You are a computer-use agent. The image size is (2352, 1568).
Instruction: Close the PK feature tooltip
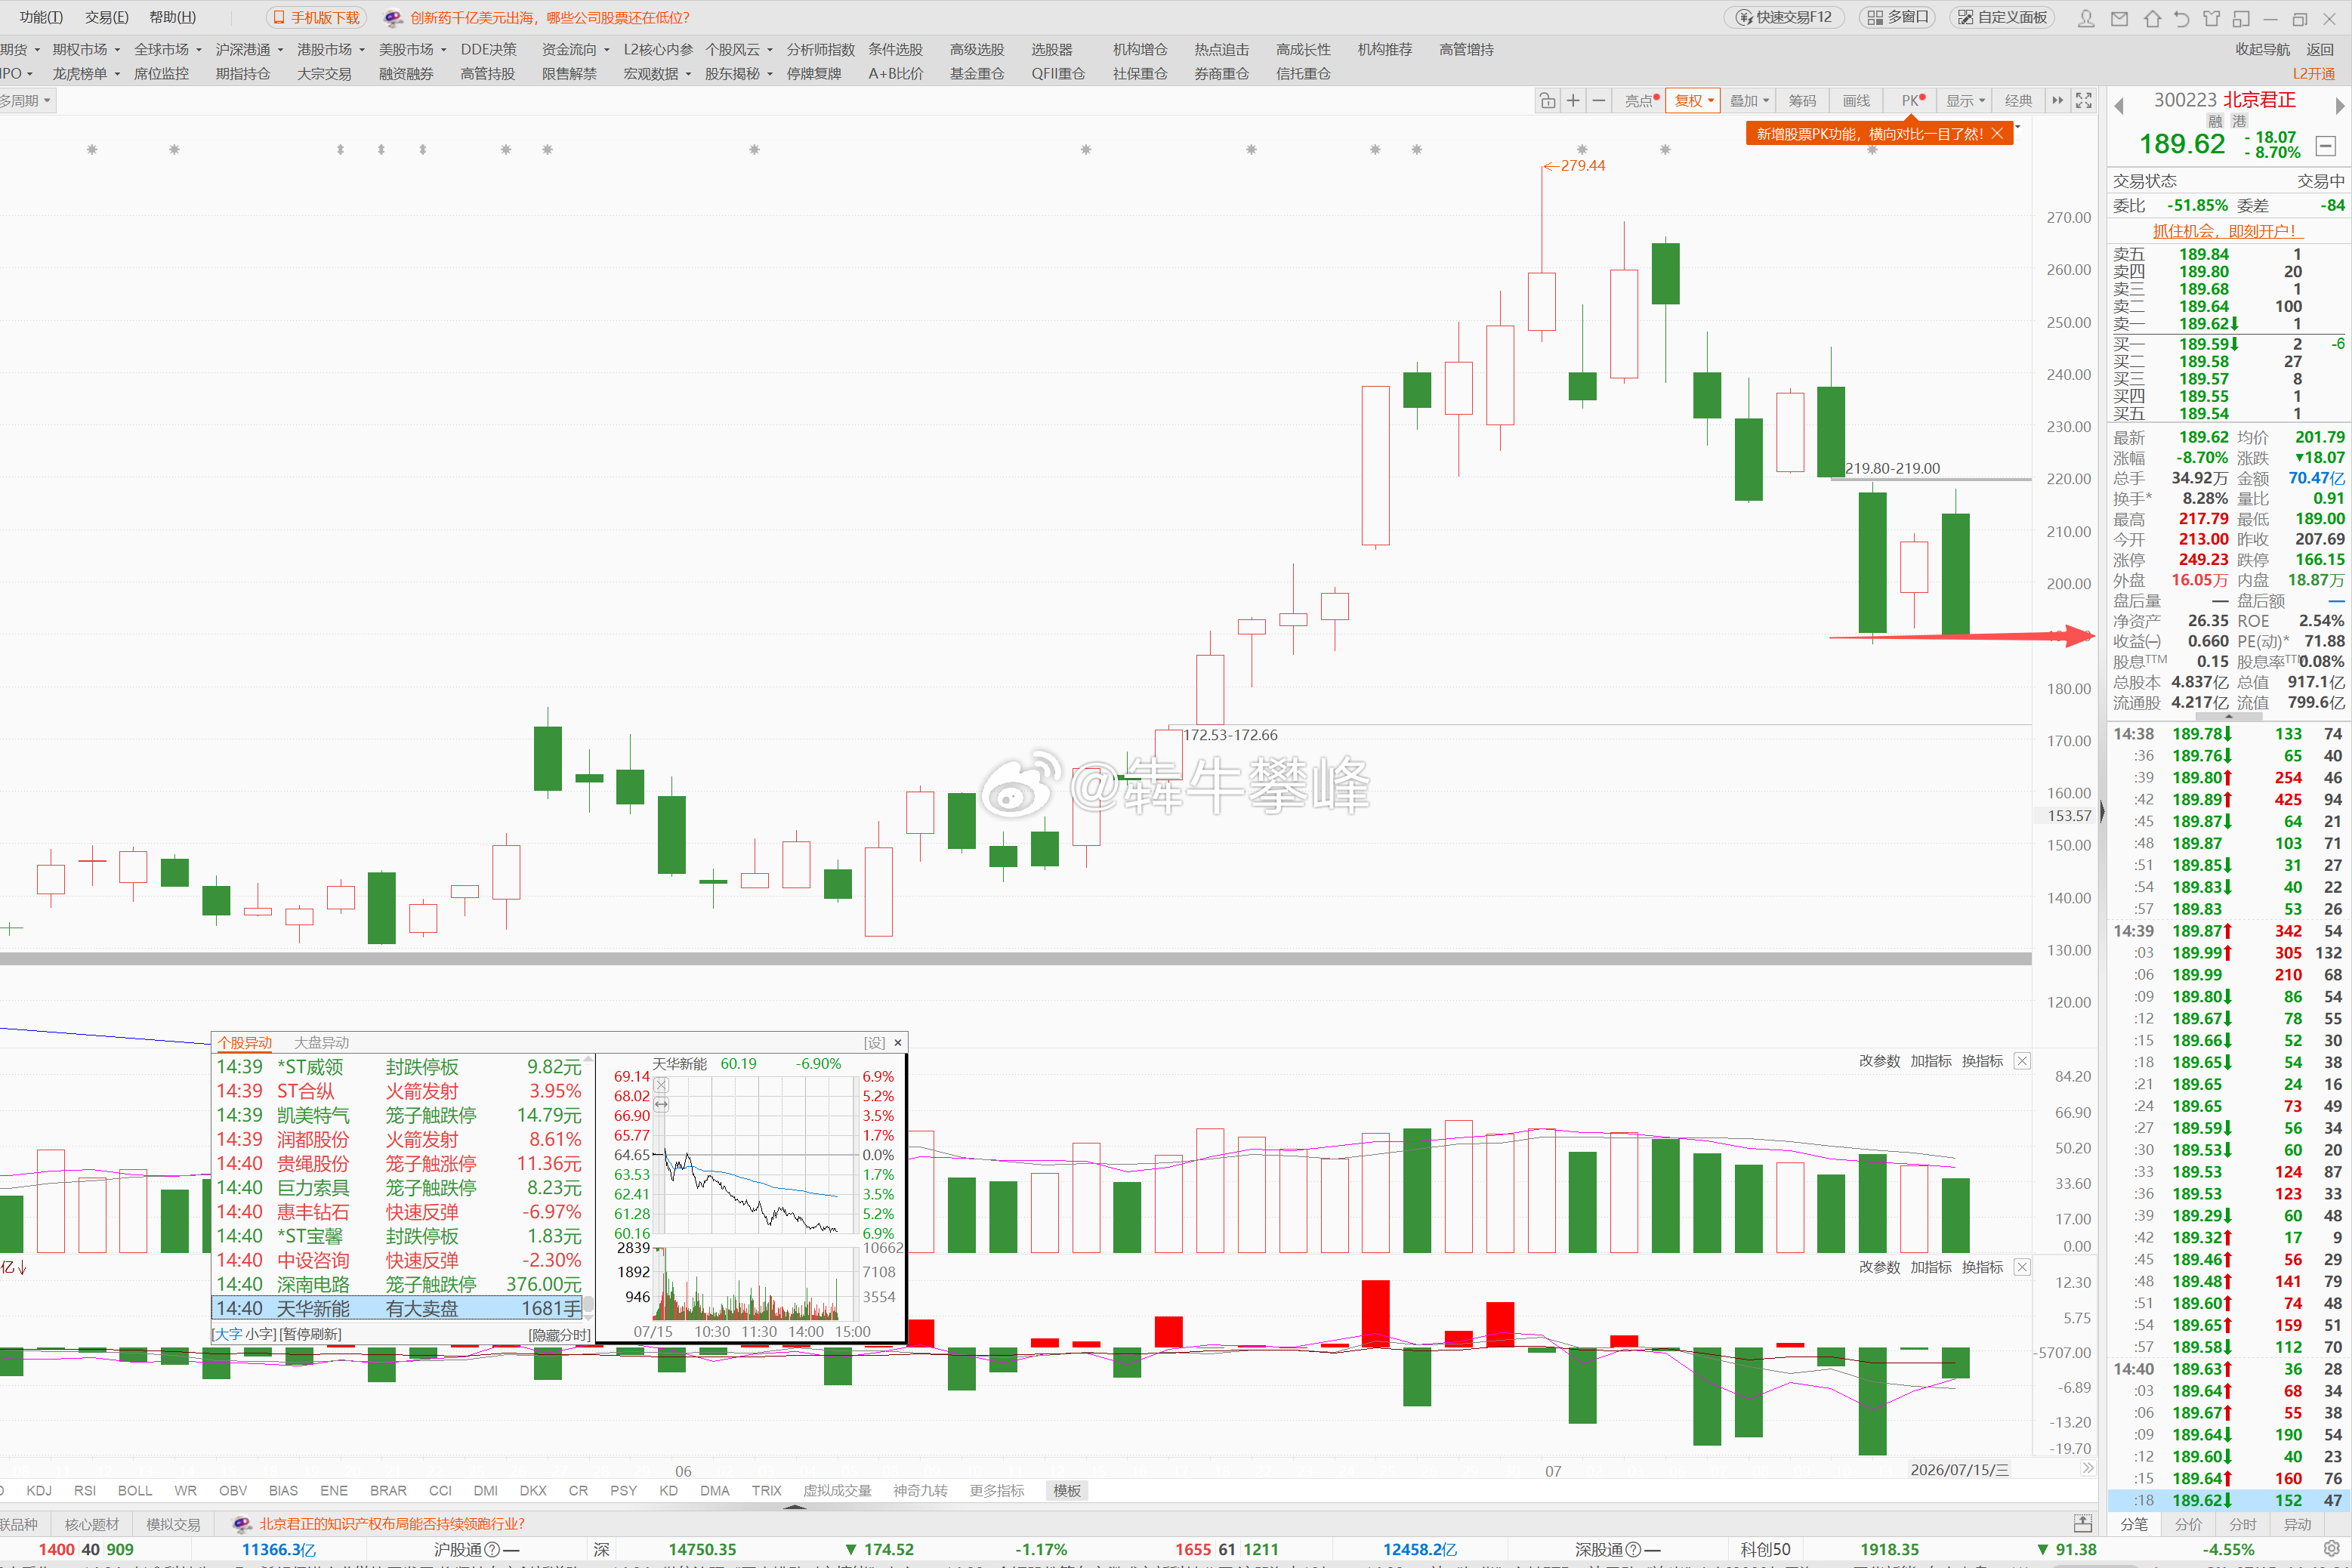[x=1997, y=134]
